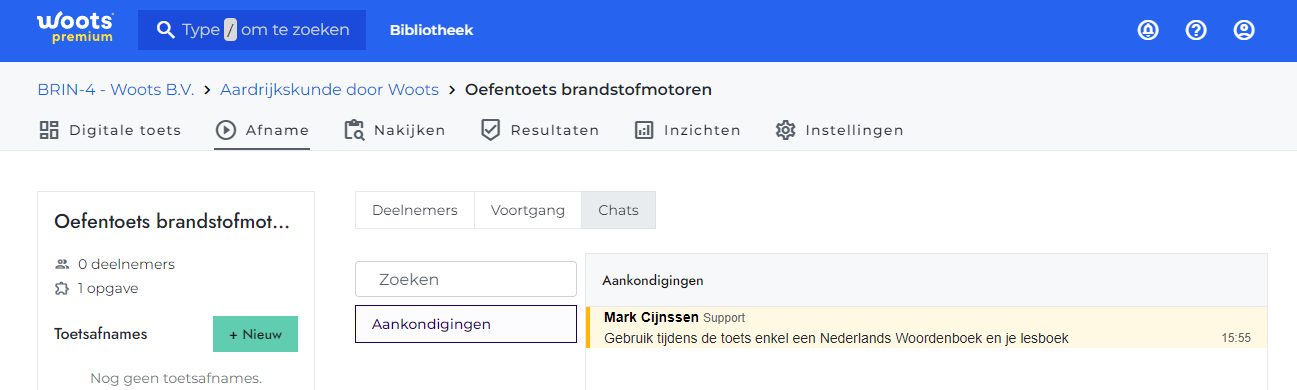Select the Aankondigingen chat channel
The image size is (1297, 390).
(x=466, y=324)
